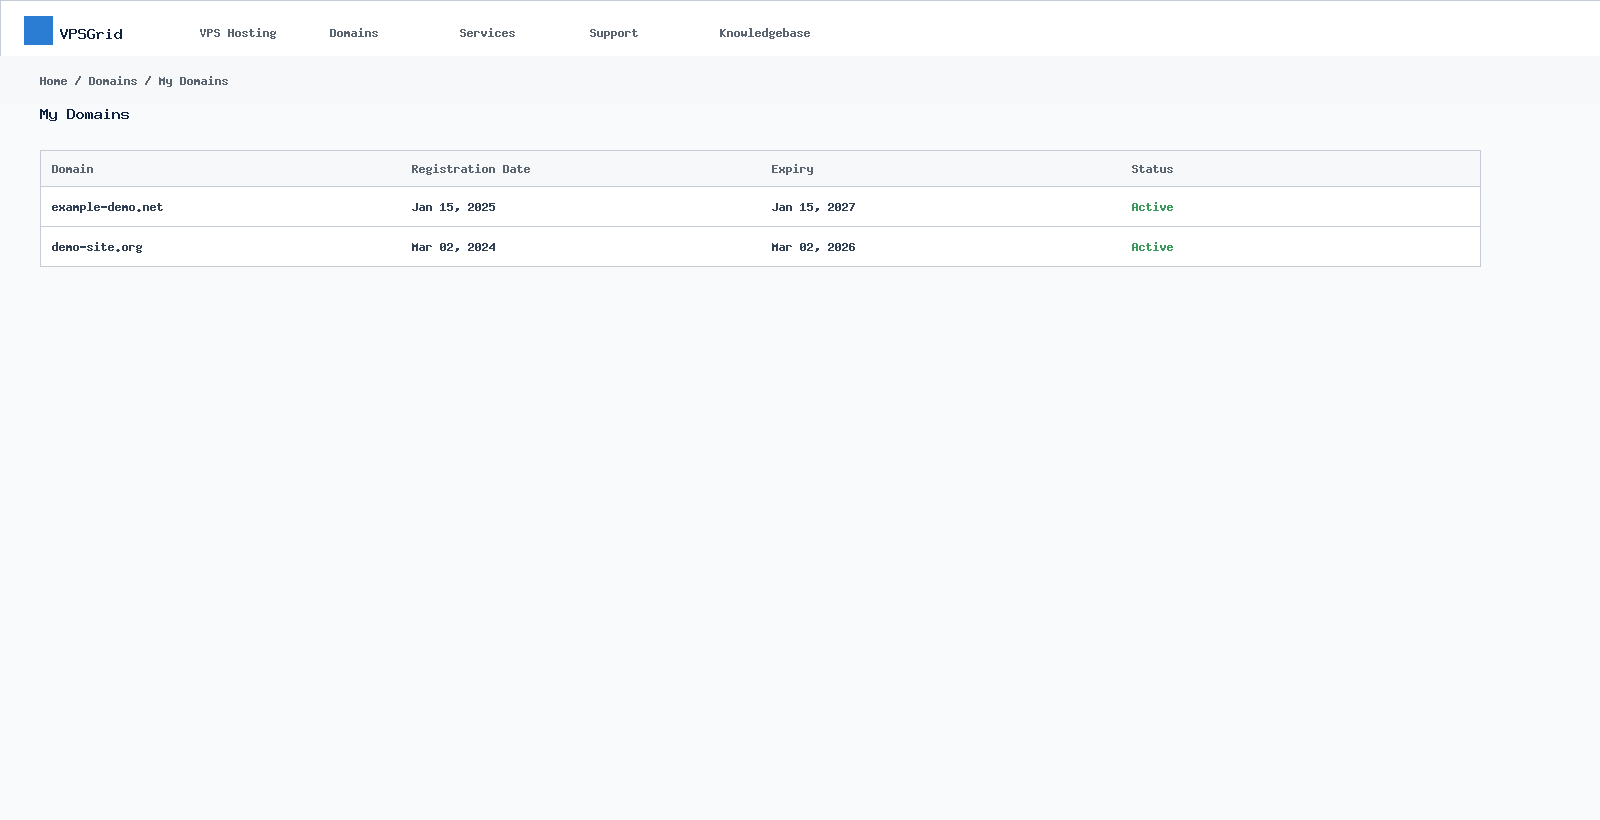Open the Knowledgebase page
The width and height of the screenshot is (1600, 820).
(765, 33)
